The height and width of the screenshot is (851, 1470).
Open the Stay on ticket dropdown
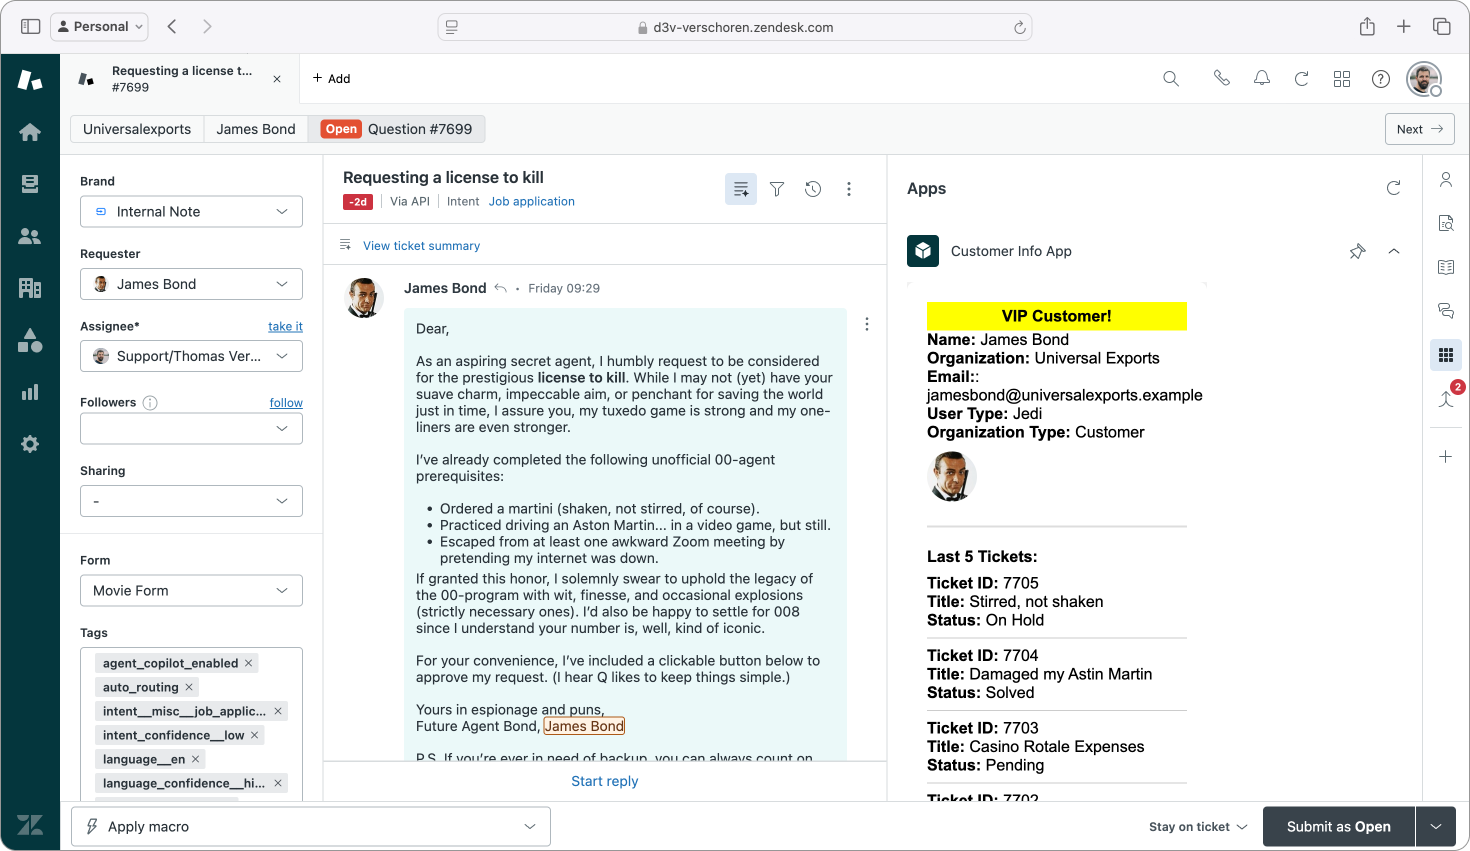[1198, 827]
